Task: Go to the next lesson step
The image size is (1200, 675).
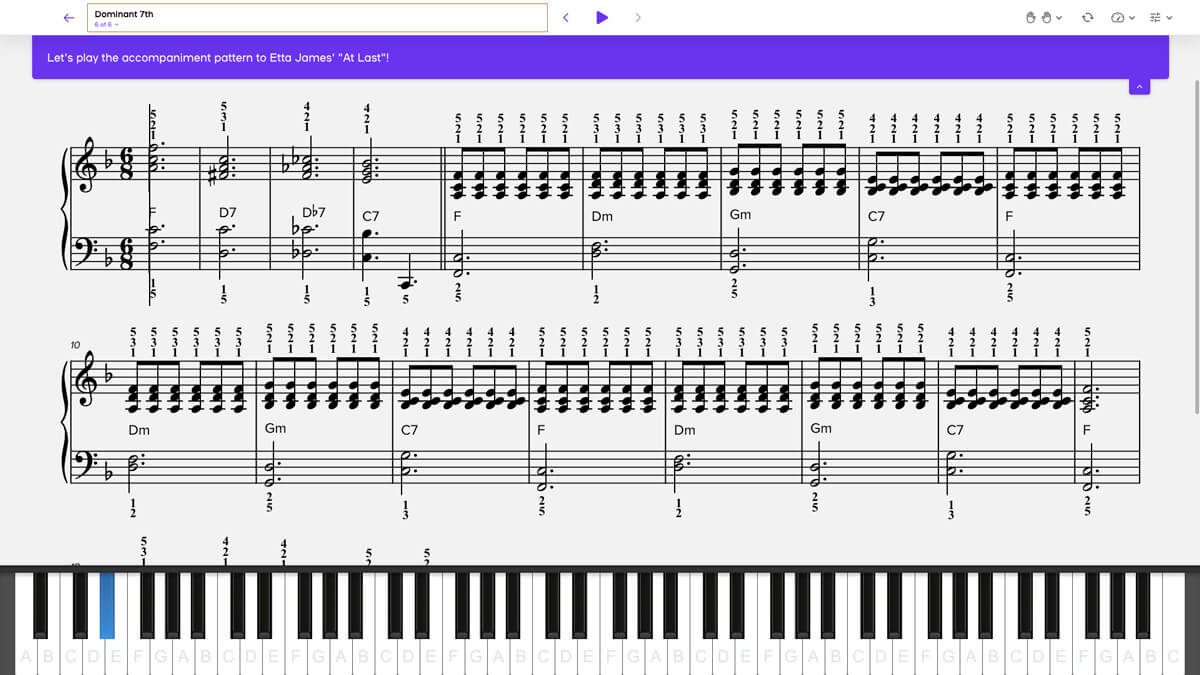Action: (638, 17)
